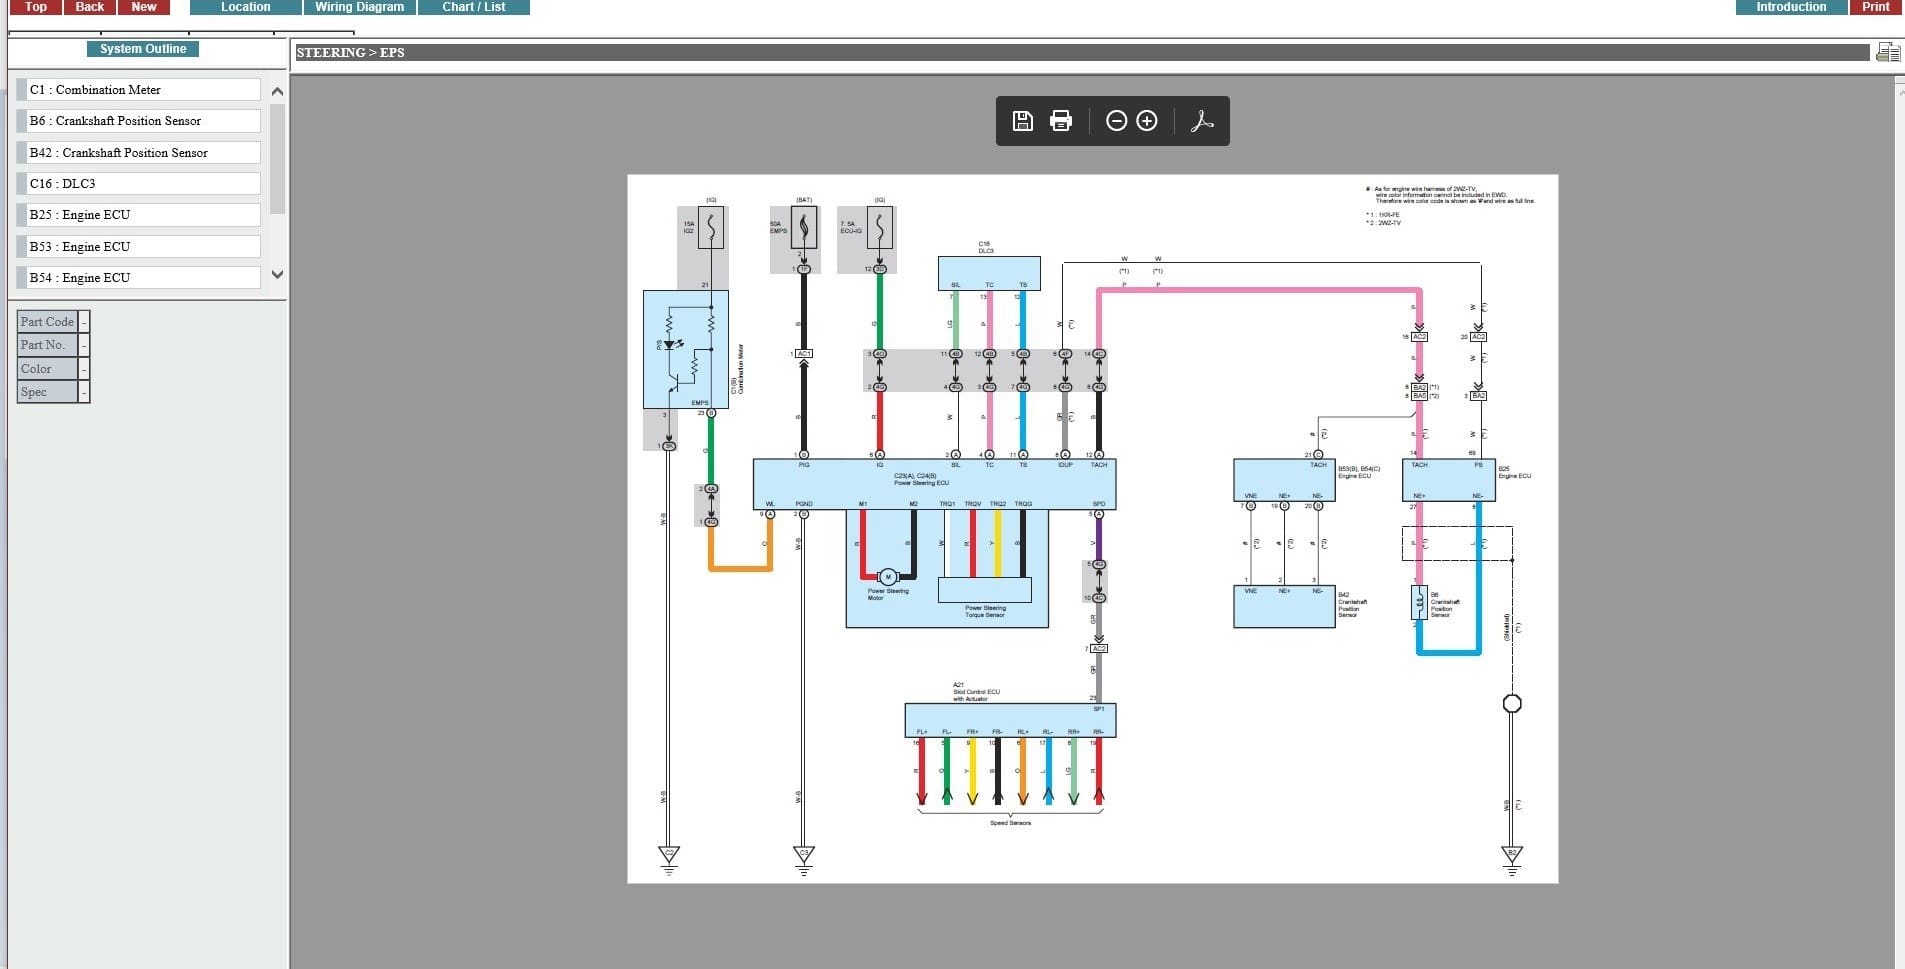Open the Location tab
This screenshot has height=969, width=1905.
(x=246, y=7)
